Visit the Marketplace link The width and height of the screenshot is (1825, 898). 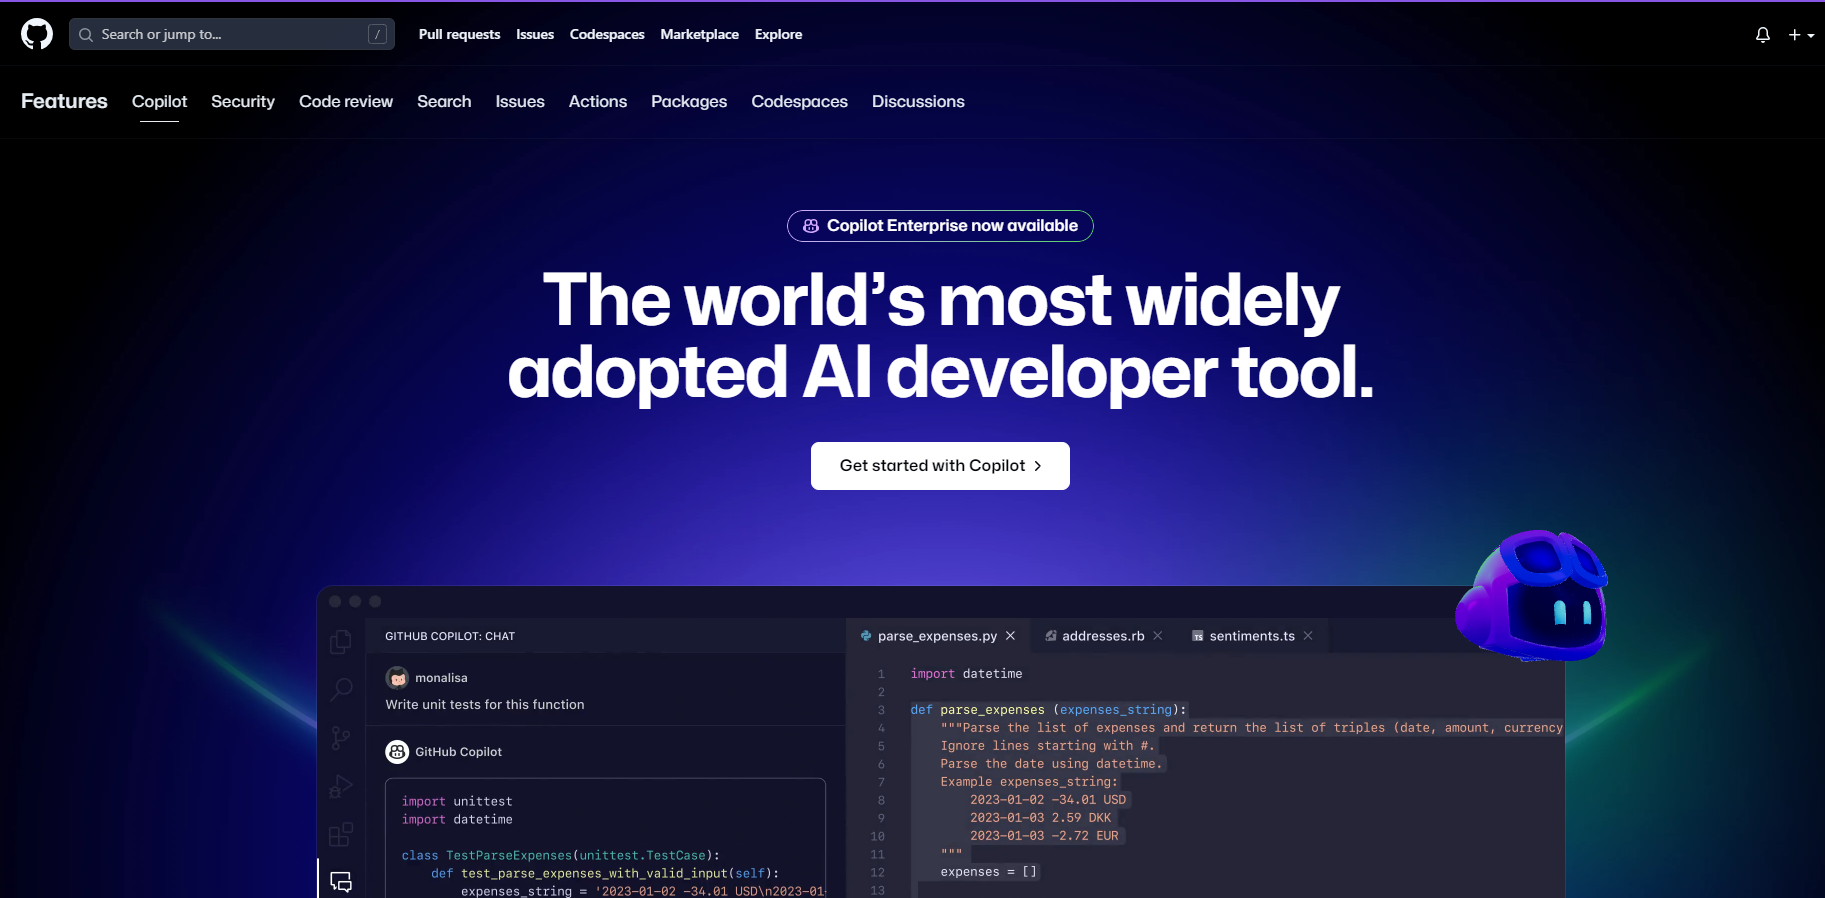pyautogui.click(x=699, y=34)
